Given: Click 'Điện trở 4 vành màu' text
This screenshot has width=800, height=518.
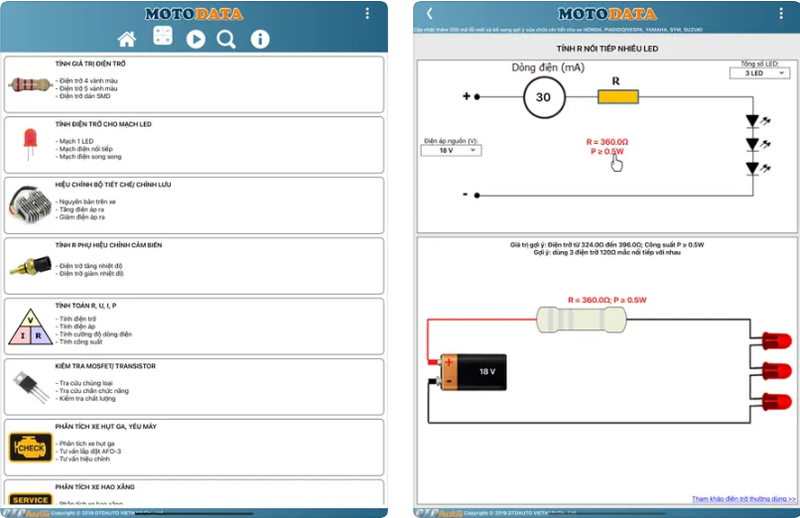Looking at the screenshot, I should click(x=88, y=81).
